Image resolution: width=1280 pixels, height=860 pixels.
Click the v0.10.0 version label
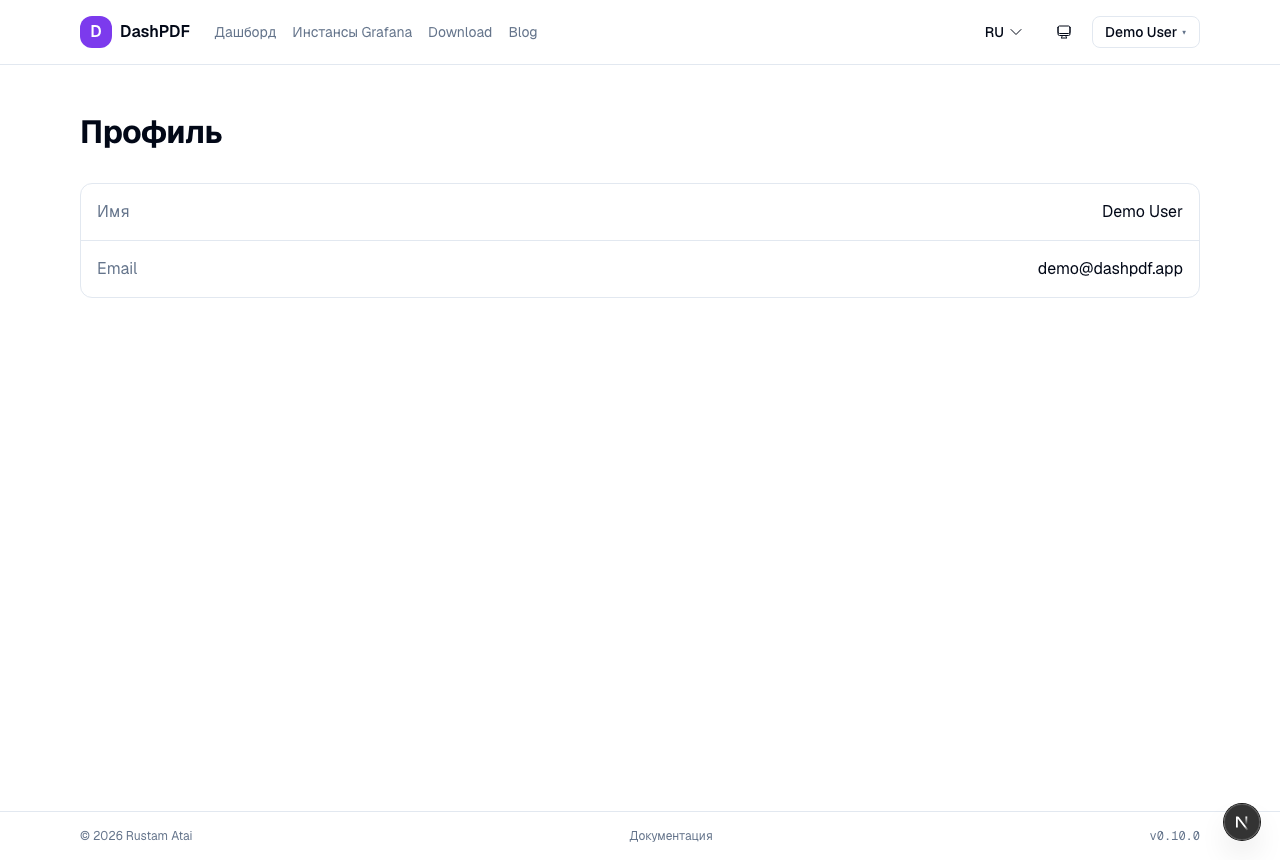pos(1174,836)
